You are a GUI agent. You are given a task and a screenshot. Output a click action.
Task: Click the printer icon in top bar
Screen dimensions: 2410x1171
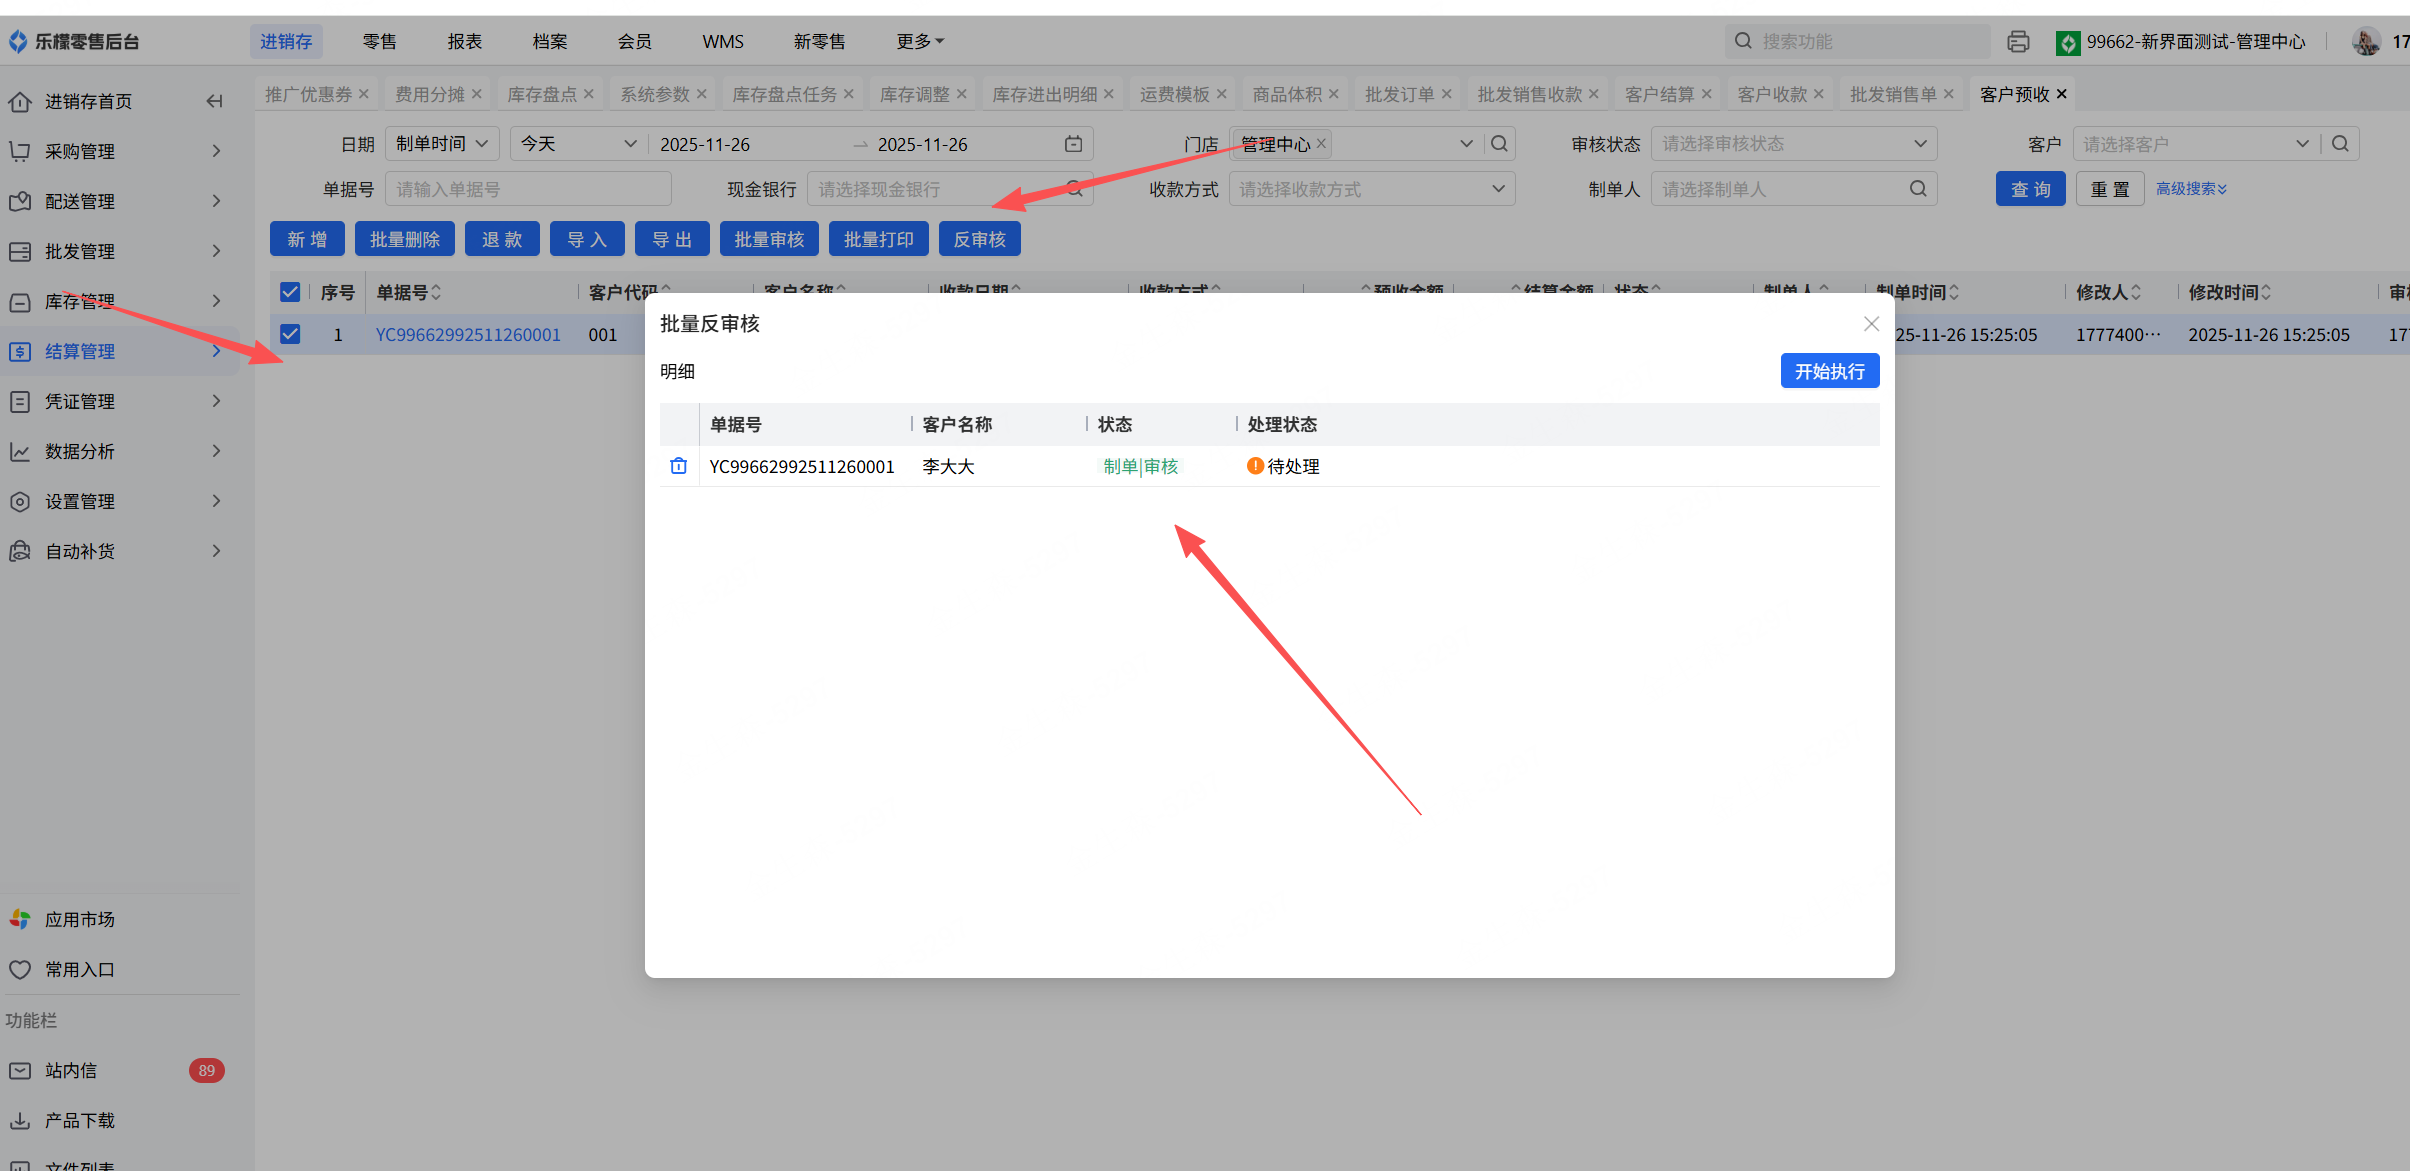click(2018, 41)
